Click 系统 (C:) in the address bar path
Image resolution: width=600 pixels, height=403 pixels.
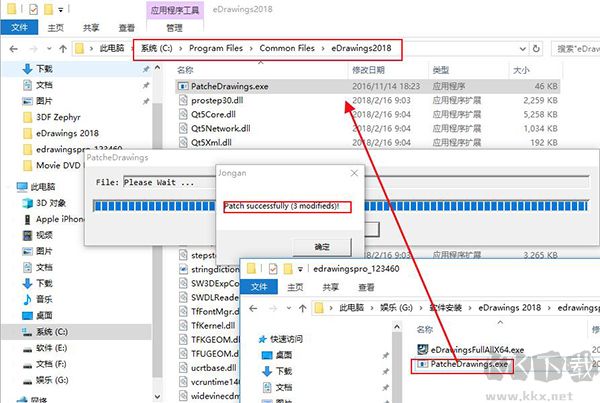pyautogui.click(x=157, y=48)
